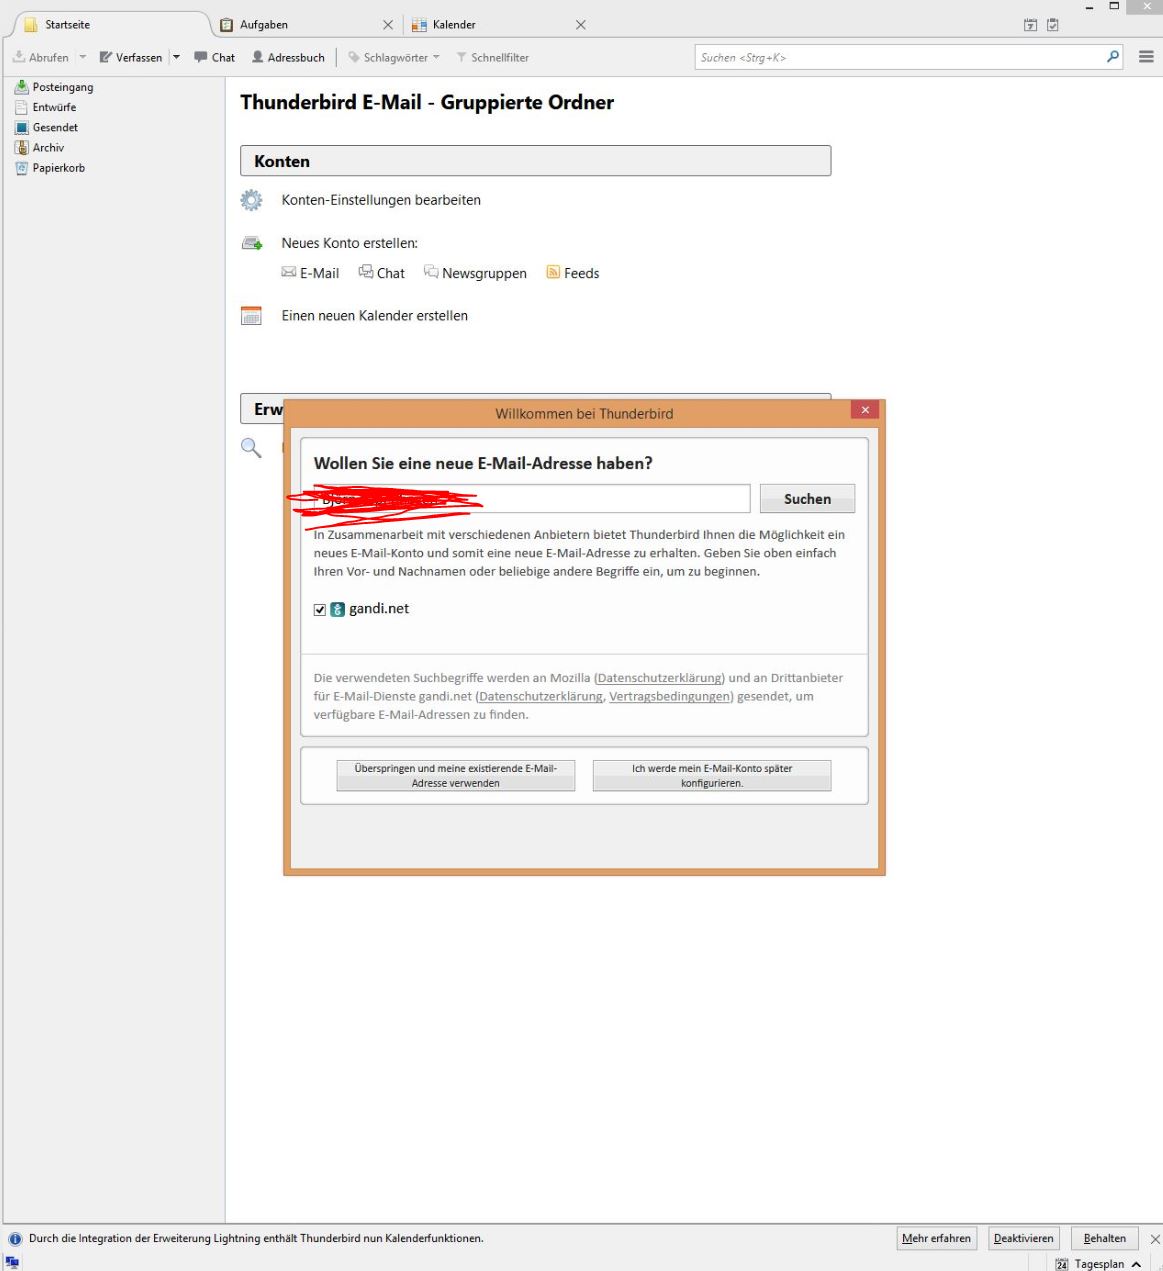Click Einen neuen Kalender erstellen
This screenshot has width=1163, height=1271.
[375, 316]
